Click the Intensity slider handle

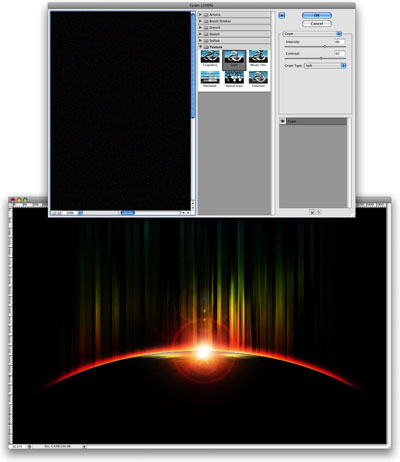click(325, 47)
